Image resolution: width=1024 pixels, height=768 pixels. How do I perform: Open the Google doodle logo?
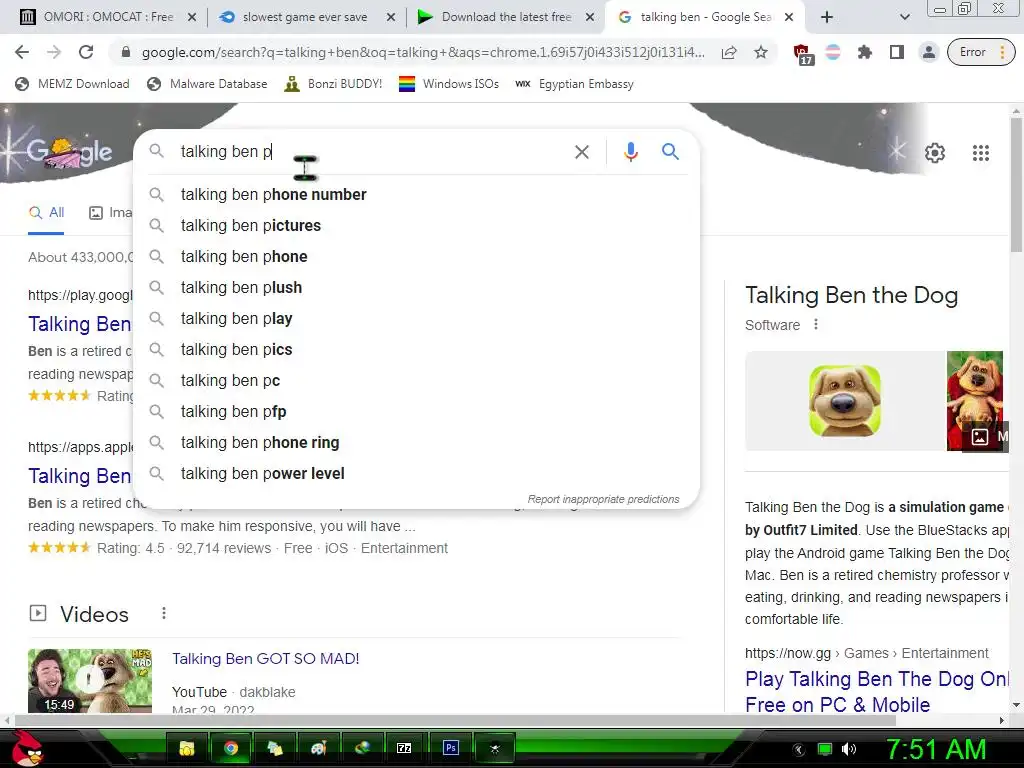pyautogui.click(x=69, y=152)
